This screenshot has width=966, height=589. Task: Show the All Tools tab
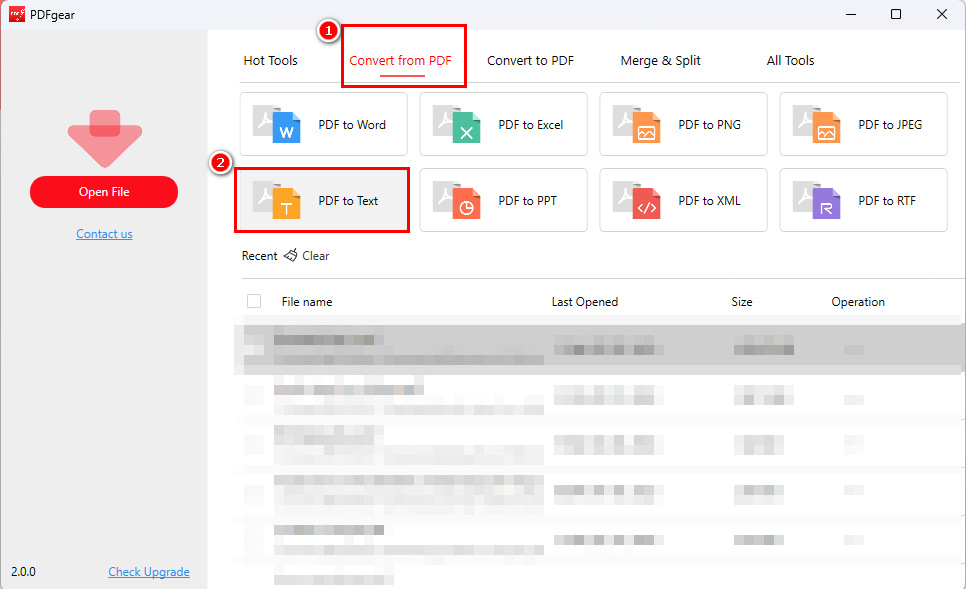click(790, 60)
